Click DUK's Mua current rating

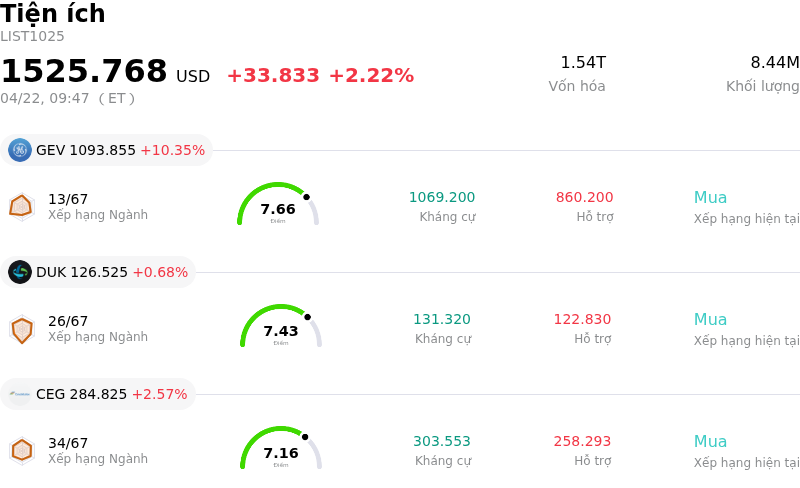pos(710,320)
